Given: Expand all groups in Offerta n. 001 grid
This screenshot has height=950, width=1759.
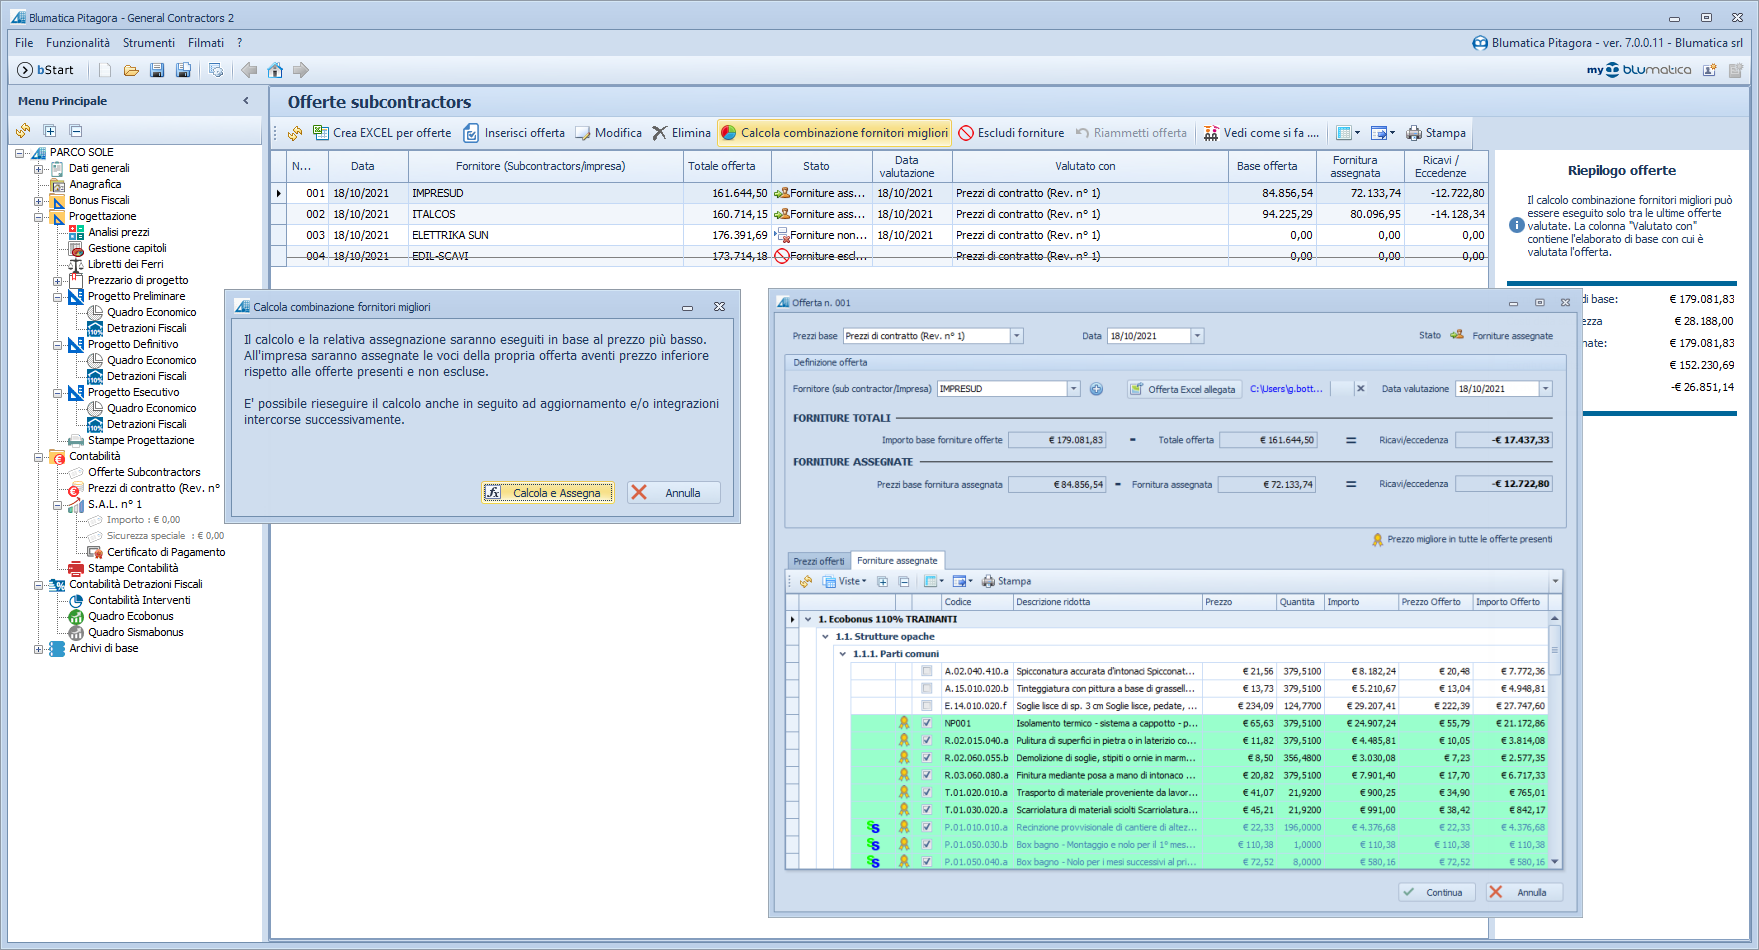Looking at the screenshot, I should tap(882, 581).
